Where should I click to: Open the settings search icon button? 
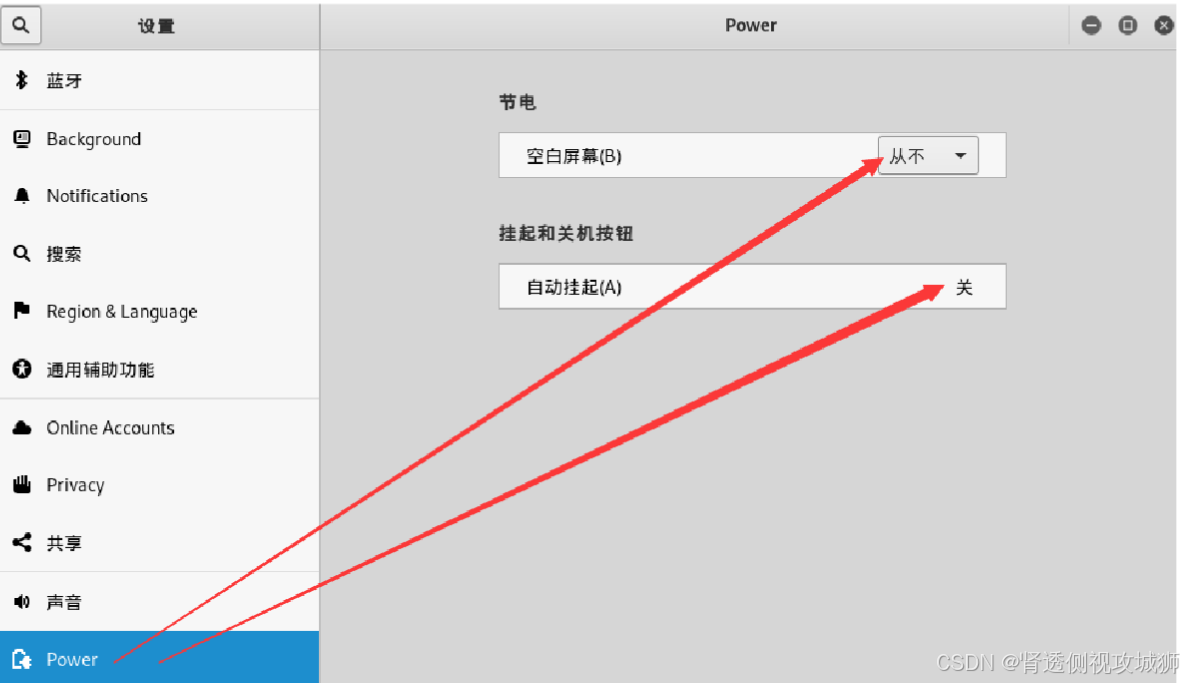pos(20,26)
